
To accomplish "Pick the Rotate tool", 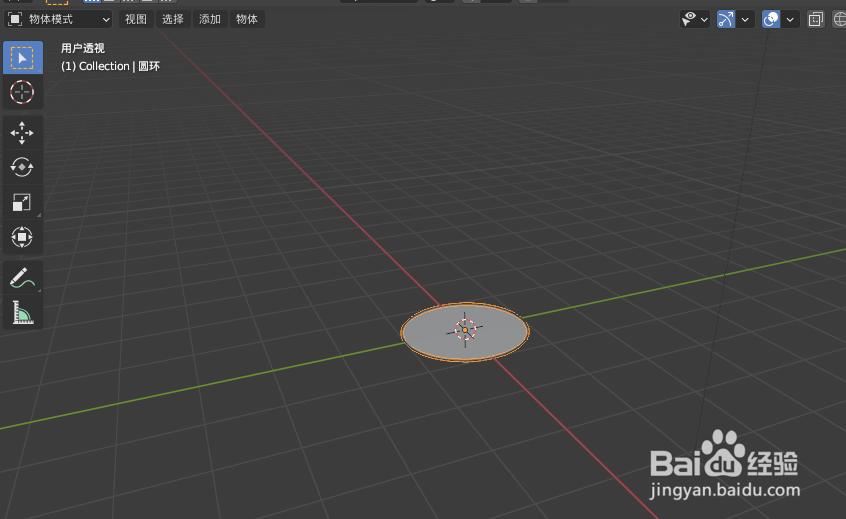I will click(x=22, y=167).
